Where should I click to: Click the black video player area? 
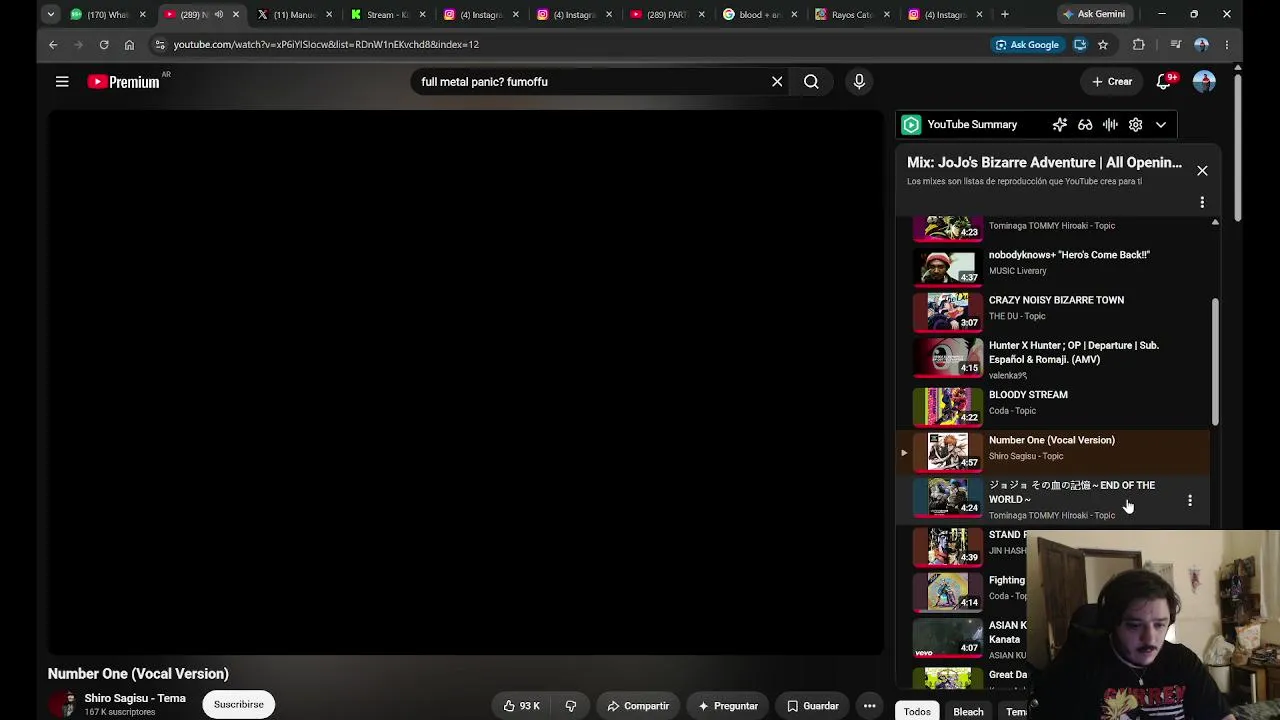click(x=466, y=382)
